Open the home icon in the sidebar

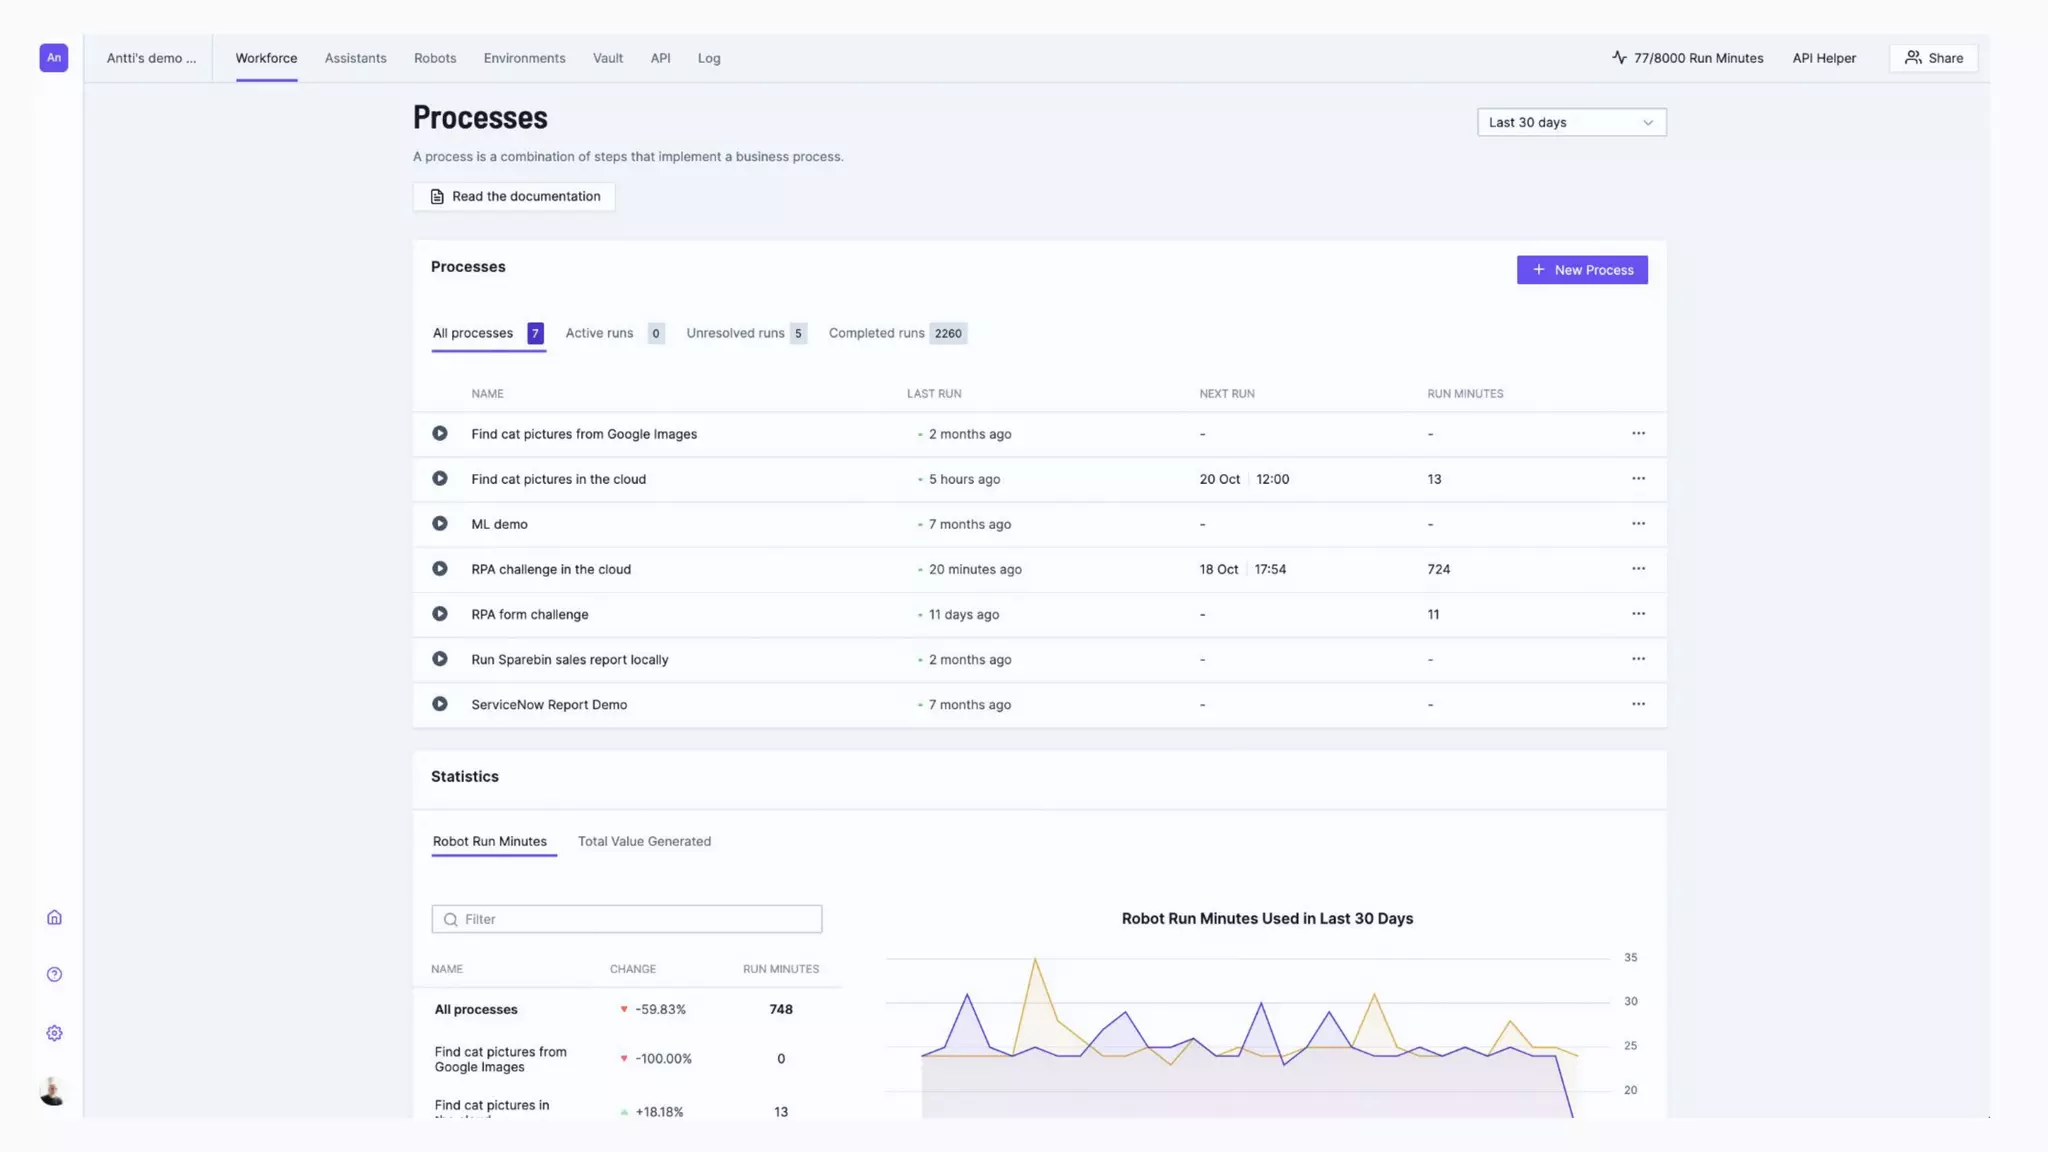point(54,918)
